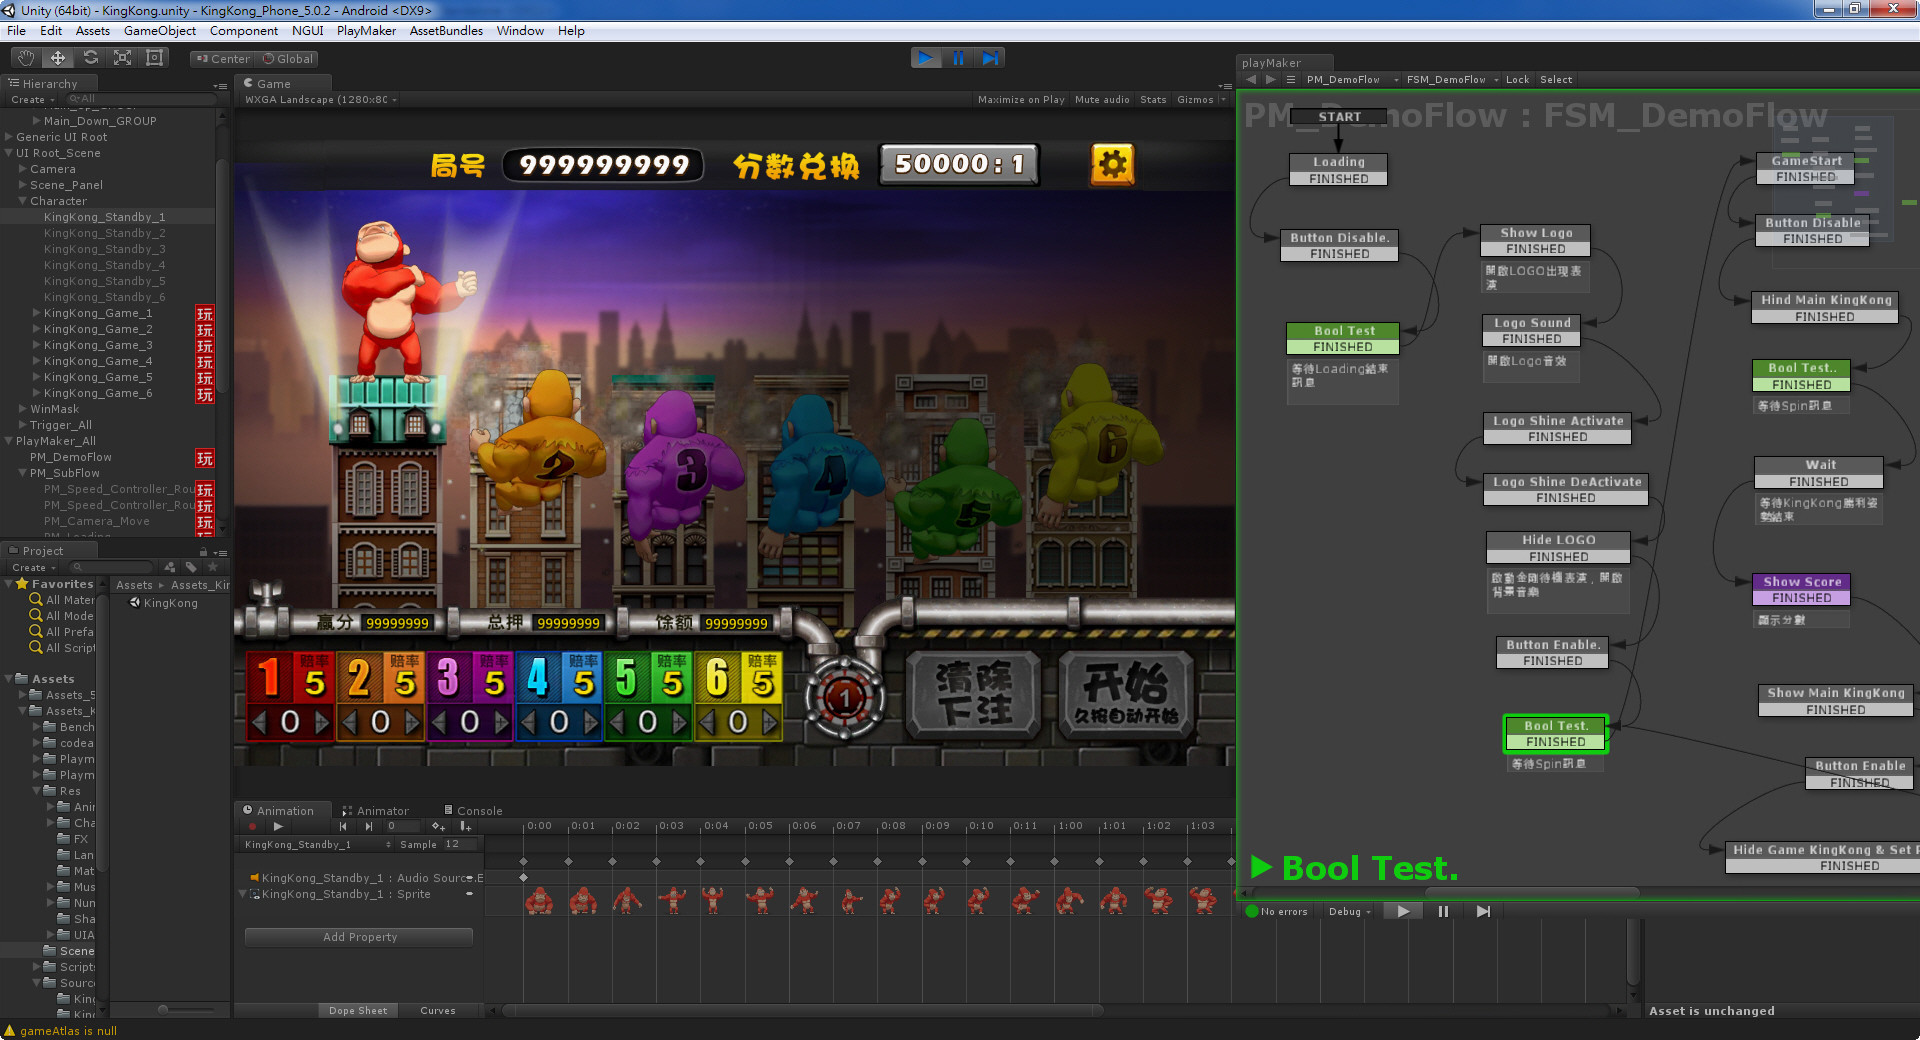The image size is (1920, 1040).
Task: Click playMaker back navigation arrow
Action: click(1251, 79)
